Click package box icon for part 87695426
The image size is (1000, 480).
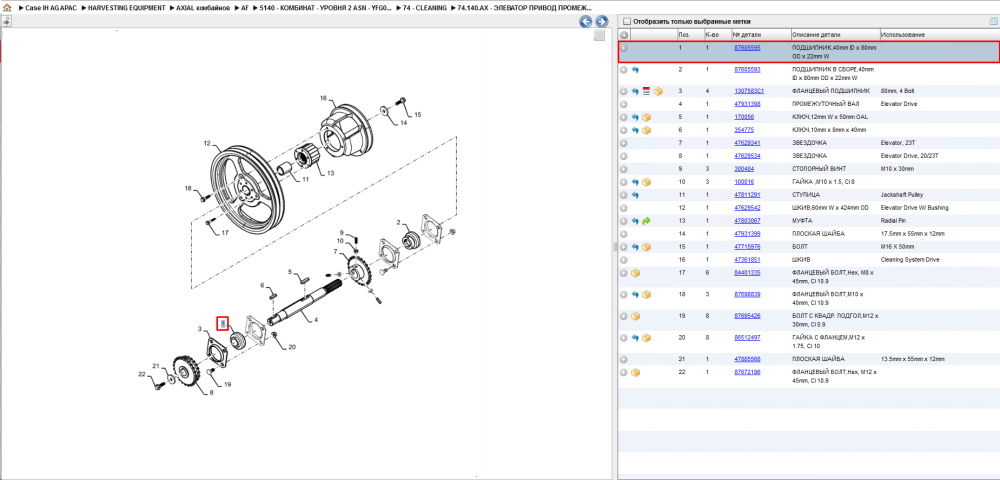coord(635,316)
